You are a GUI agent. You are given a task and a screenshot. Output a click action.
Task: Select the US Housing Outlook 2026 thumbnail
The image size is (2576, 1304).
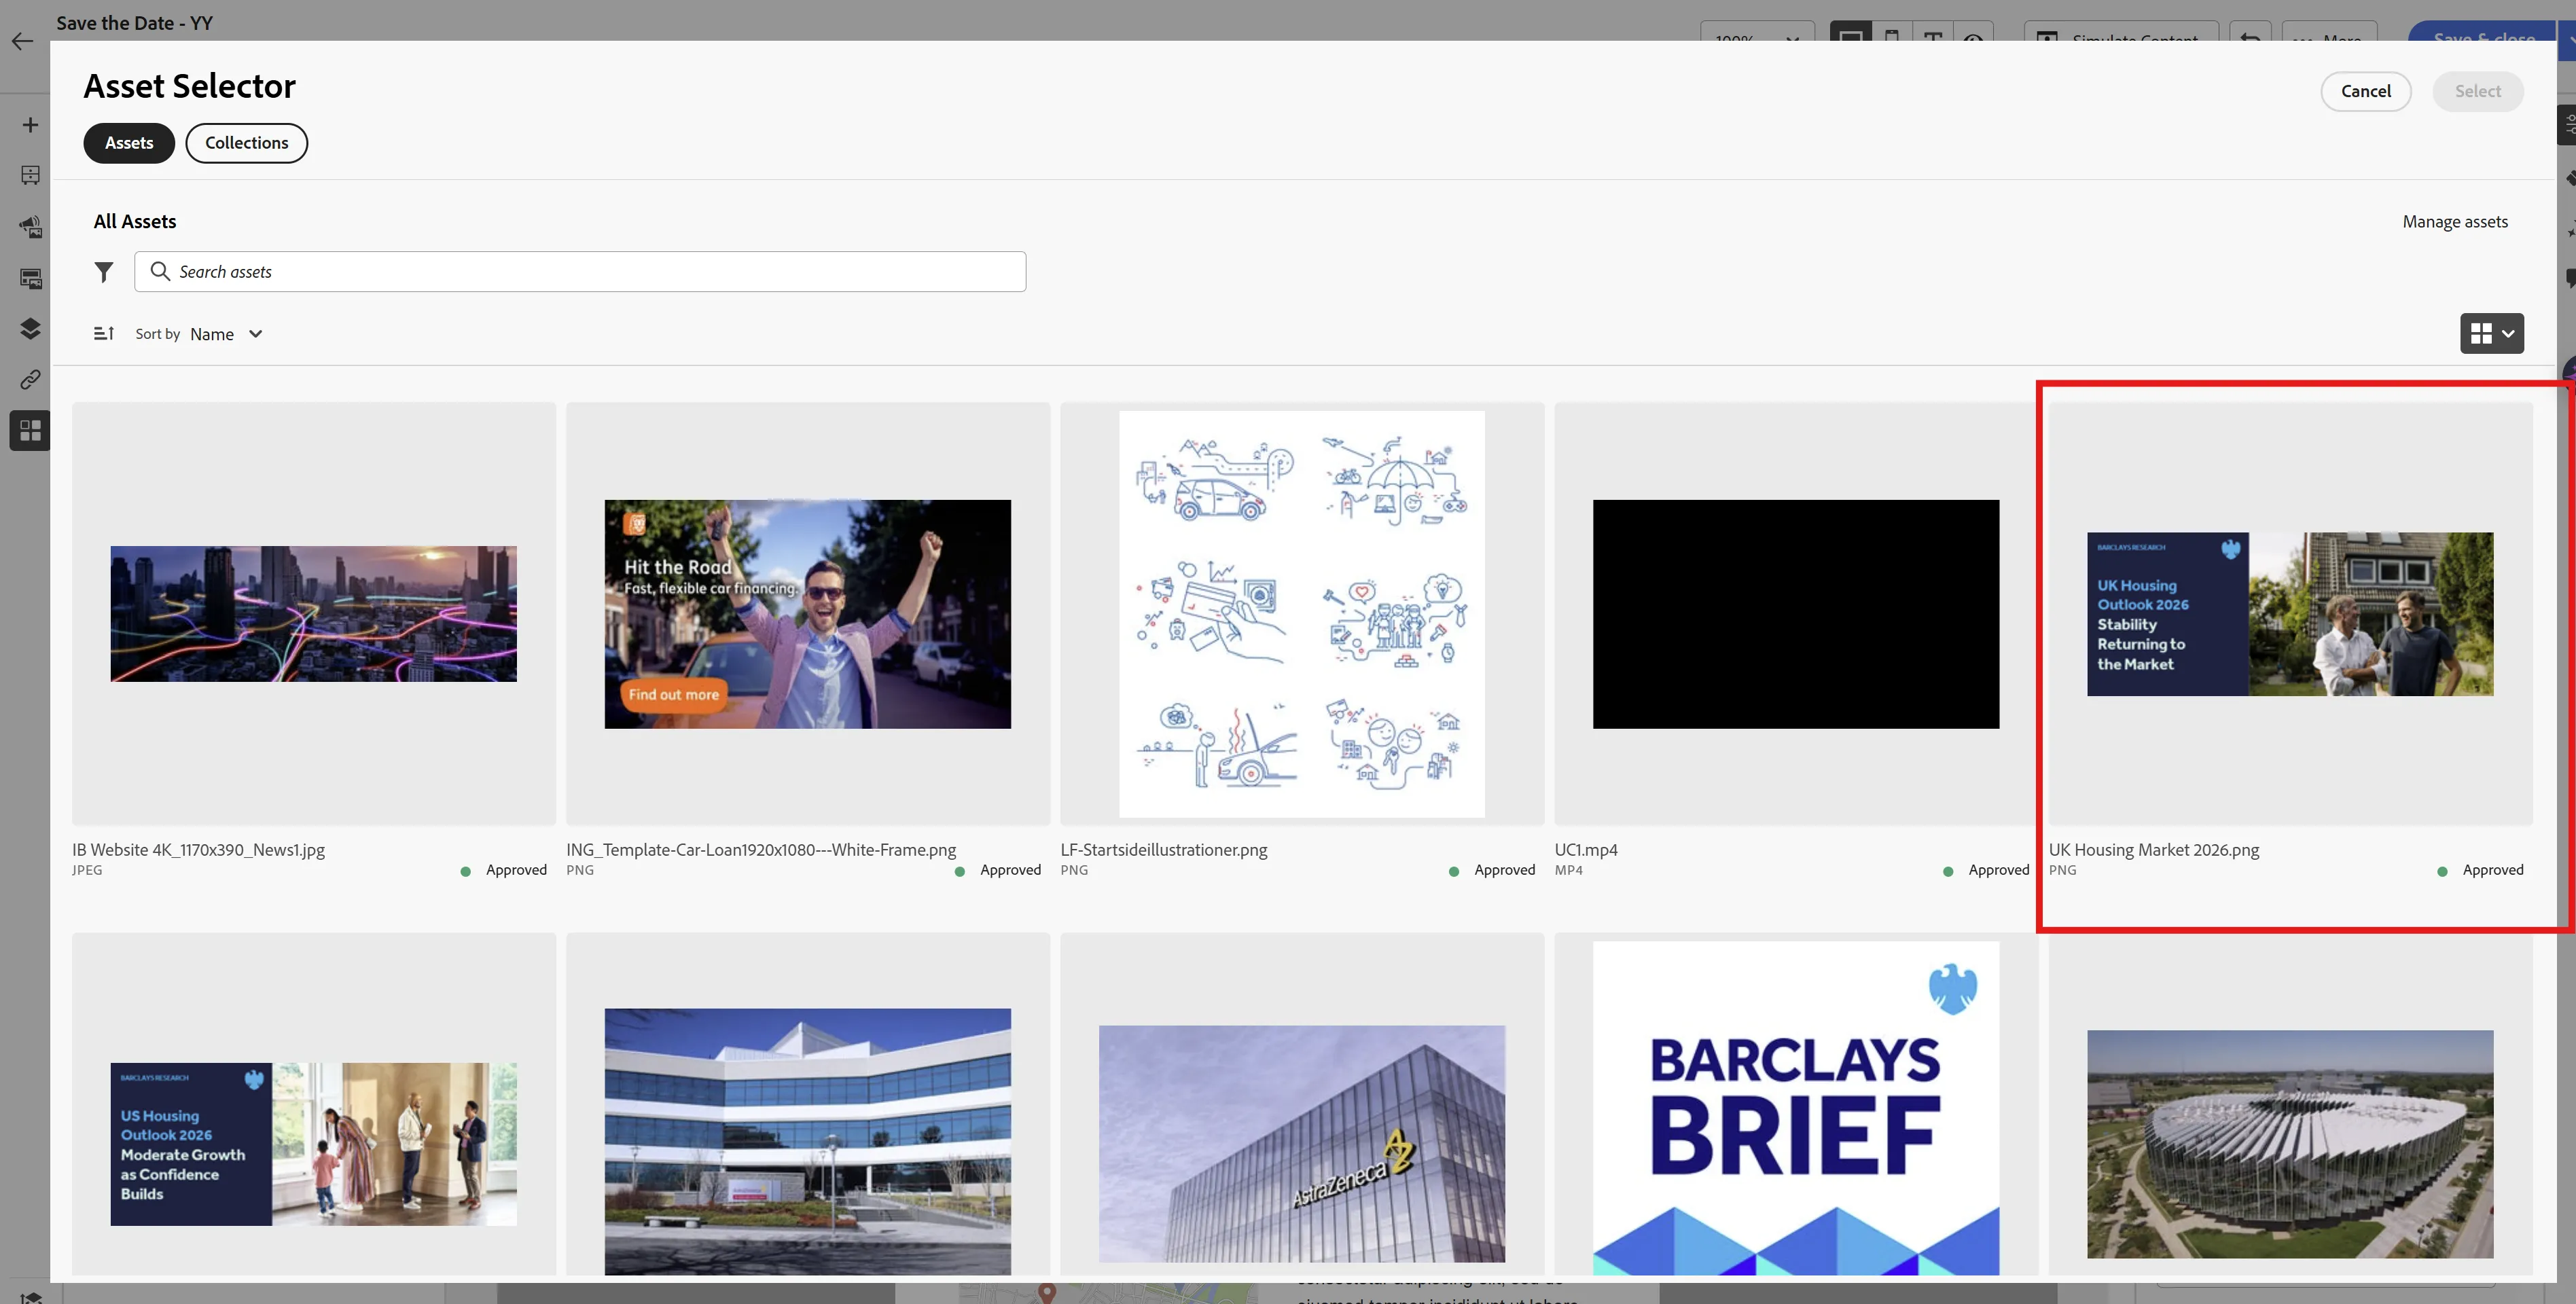[314, 1144]
